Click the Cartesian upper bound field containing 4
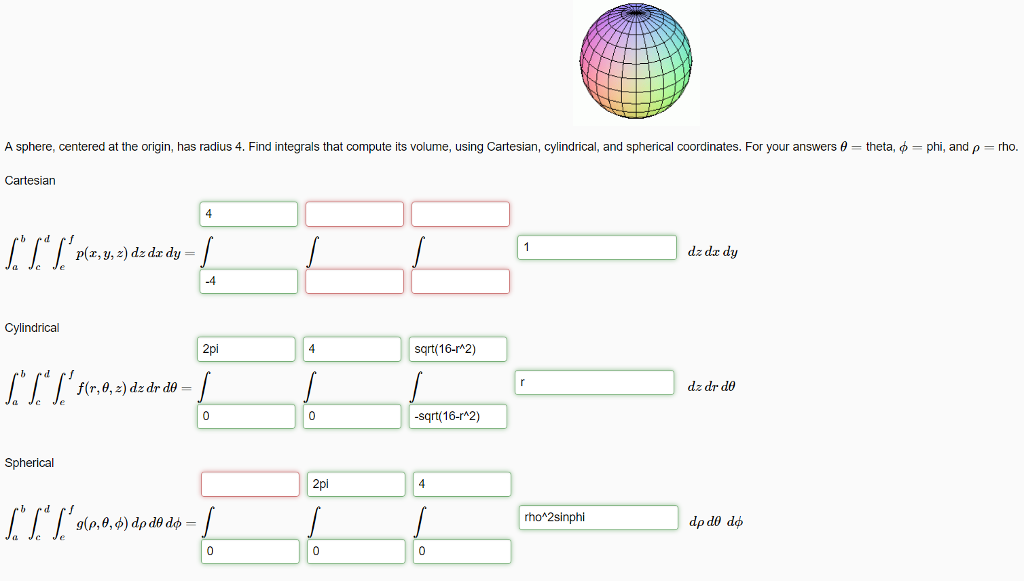Image resolution: width=1024 pixels, height=581 pixels. click(247, 213)
